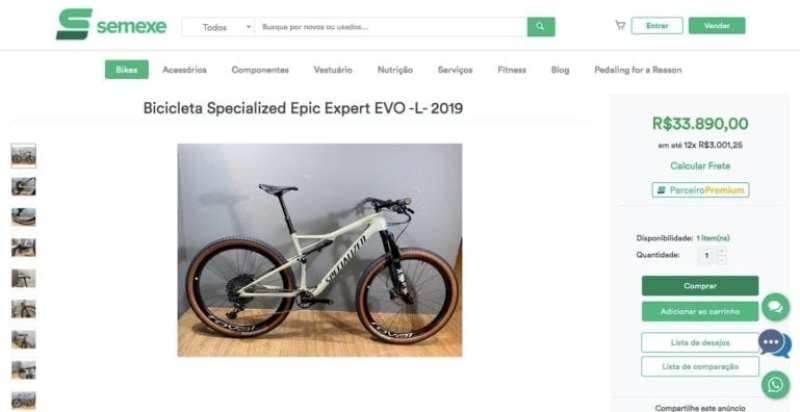Click Adicionar ao carrinho button

coord(700,311)
